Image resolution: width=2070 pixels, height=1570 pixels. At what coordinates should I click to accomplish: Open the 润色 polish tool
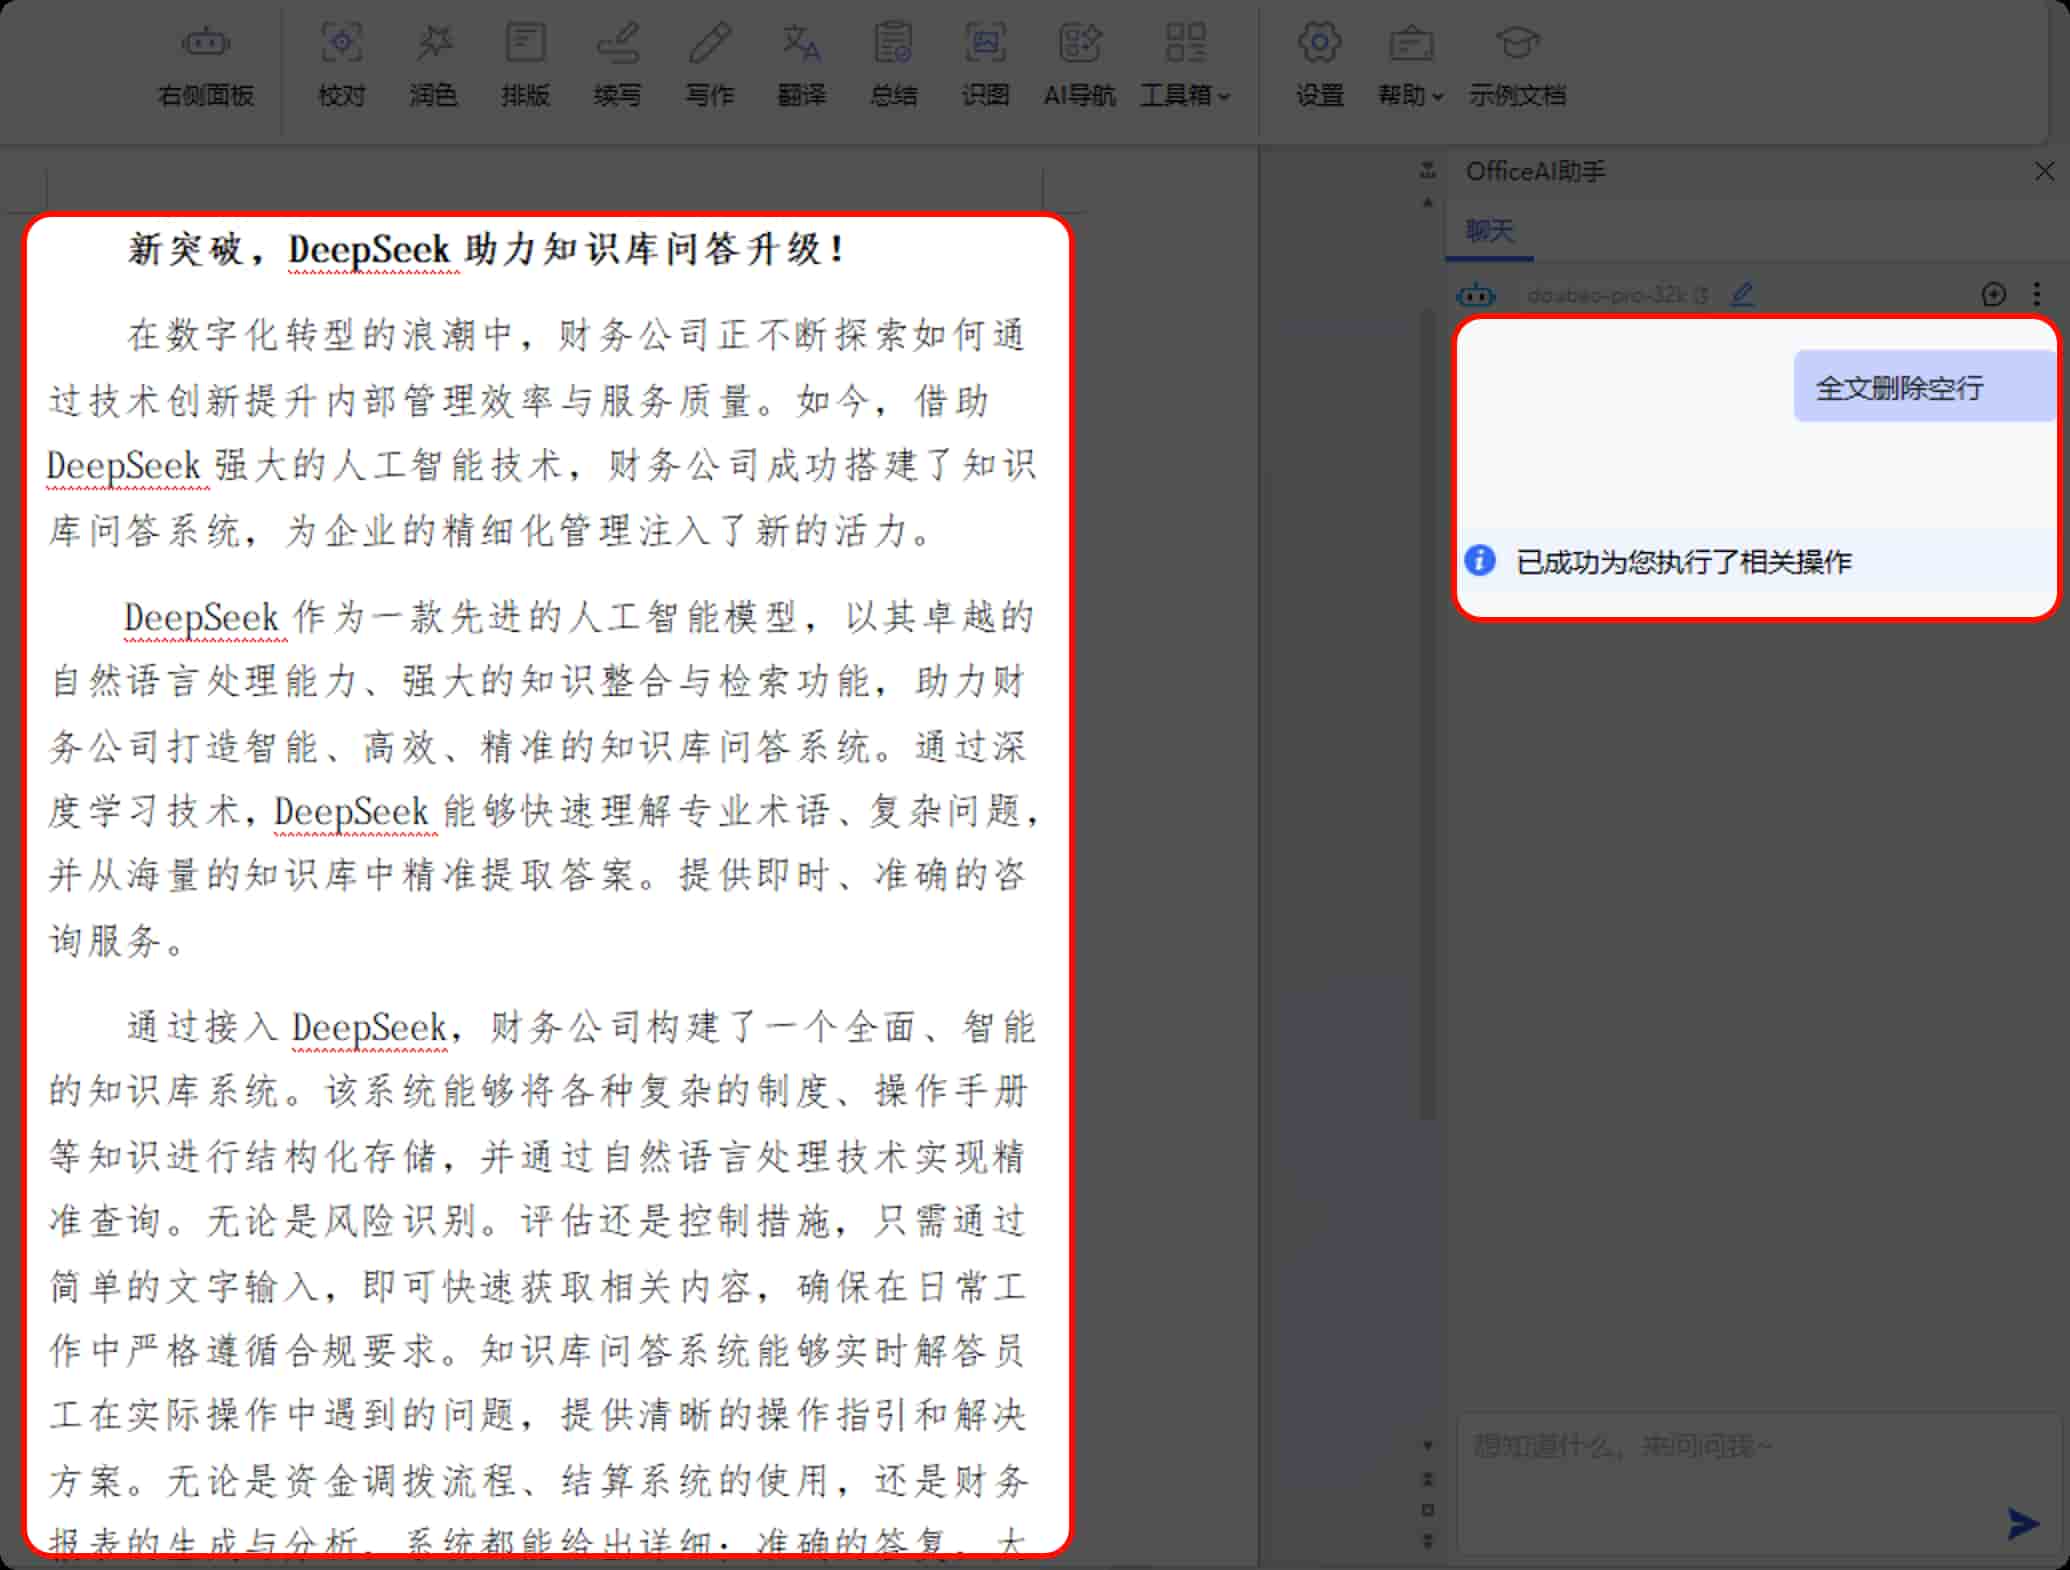point(433,63)
